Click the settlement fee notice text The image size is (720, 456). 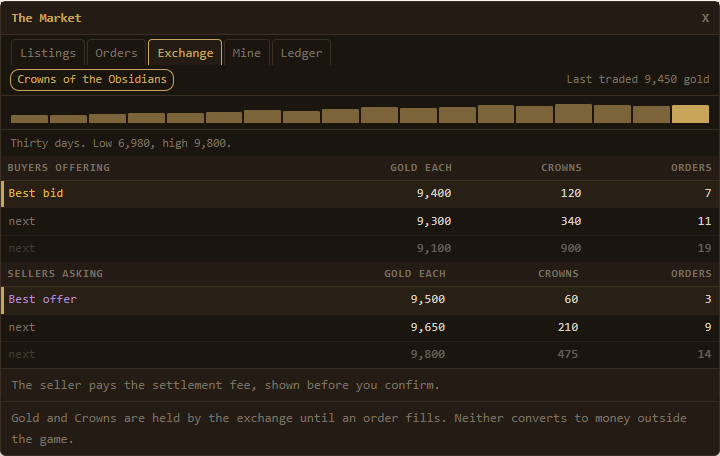coord(225,385)
